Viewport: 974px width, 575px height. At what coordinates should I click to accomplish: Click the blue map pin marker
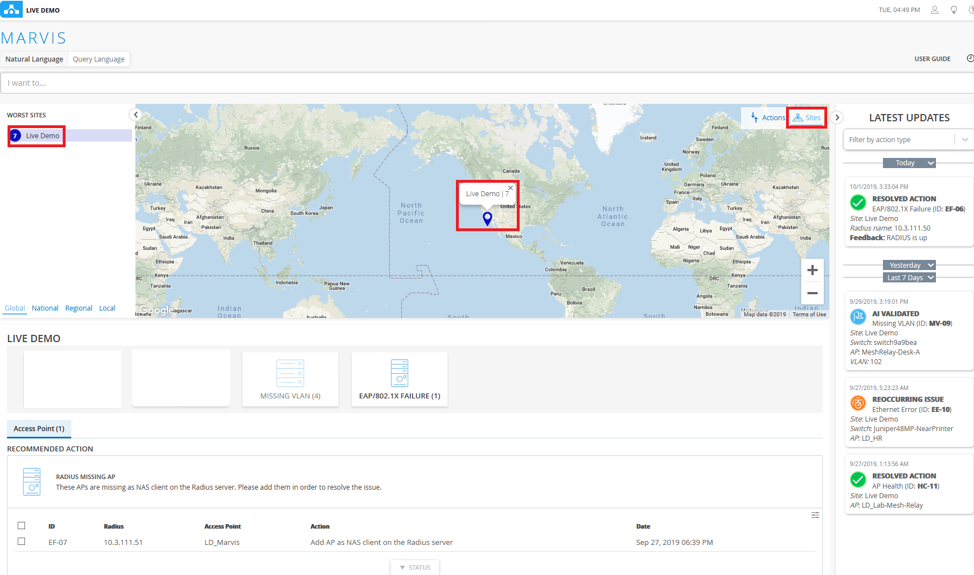click(487, 218)
